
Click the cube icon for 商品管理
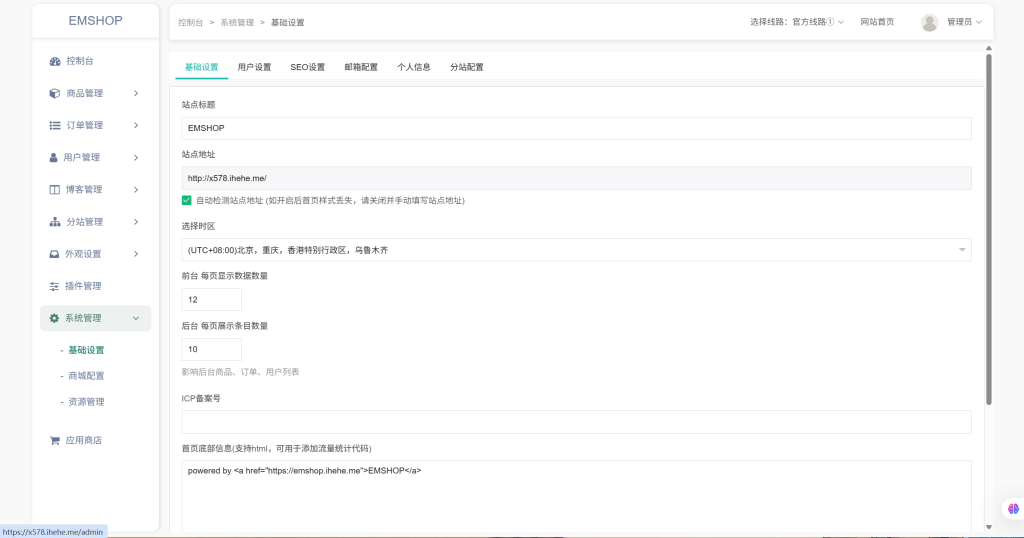pyautogui.click(x=55, y=93)
